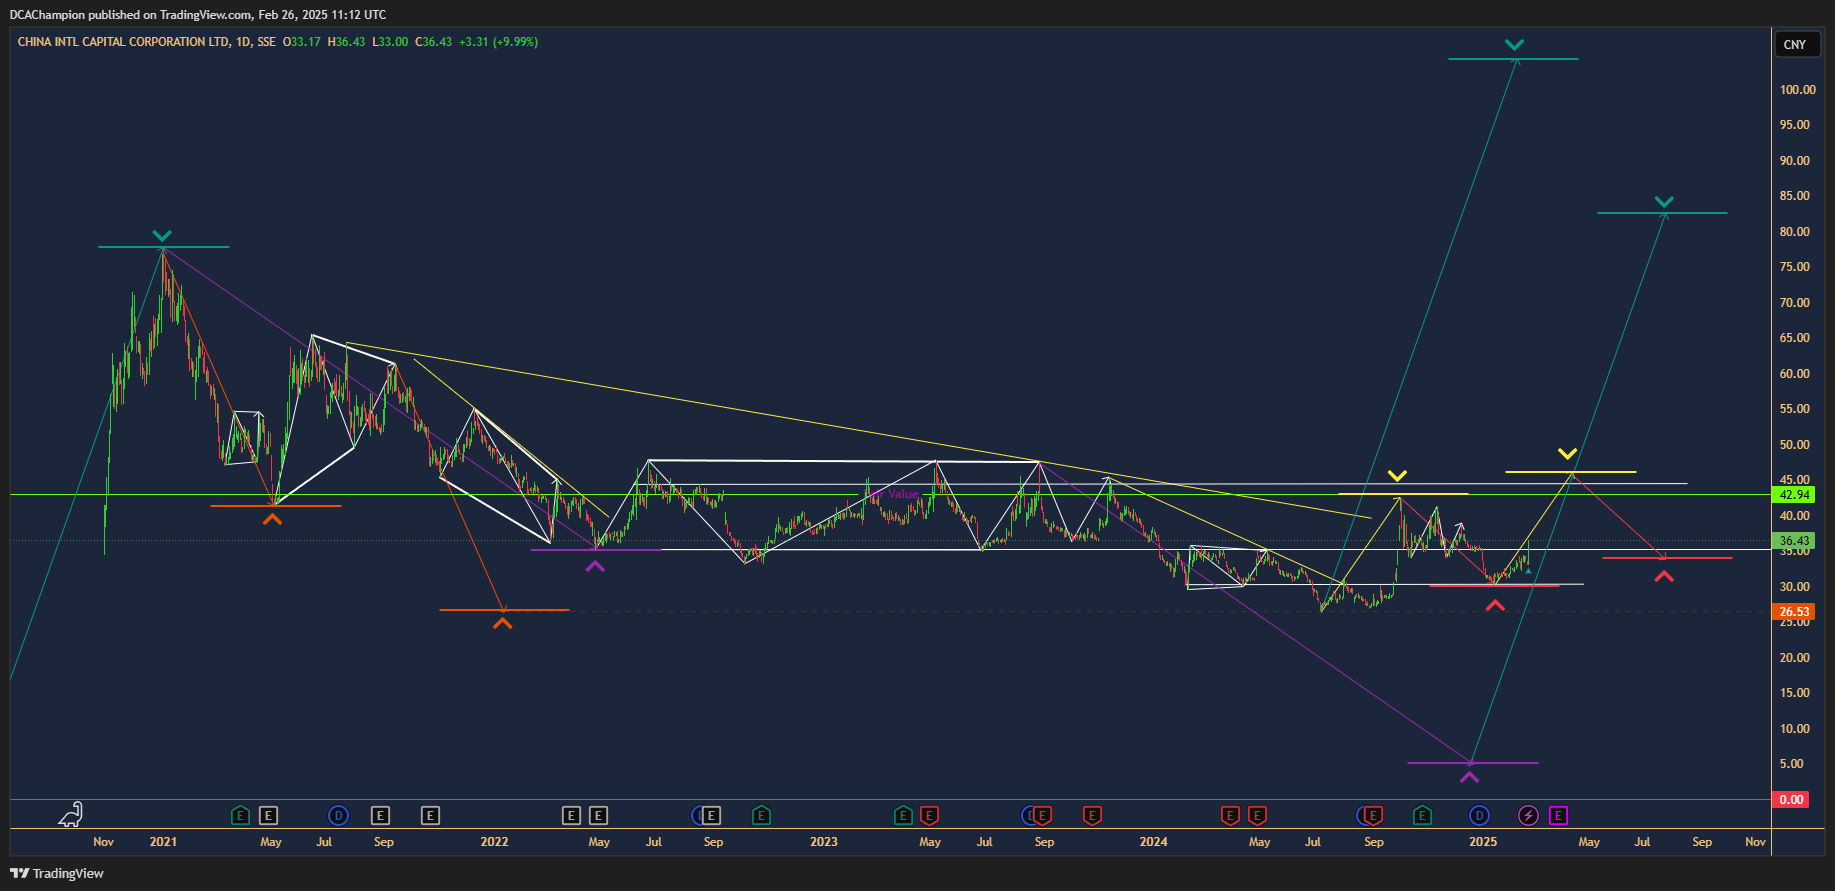Open the magenta upcoming earnings marker
1835x891 pixels.
(1558, 816)
